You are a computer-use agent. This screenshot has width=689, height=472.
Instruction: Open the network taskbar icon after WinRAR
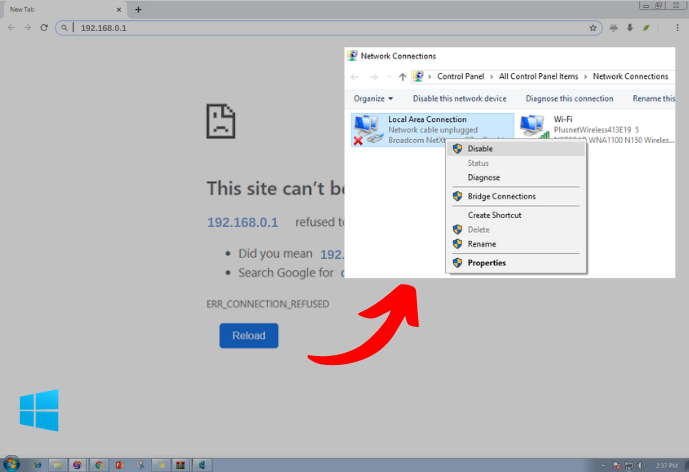point(202,465)
